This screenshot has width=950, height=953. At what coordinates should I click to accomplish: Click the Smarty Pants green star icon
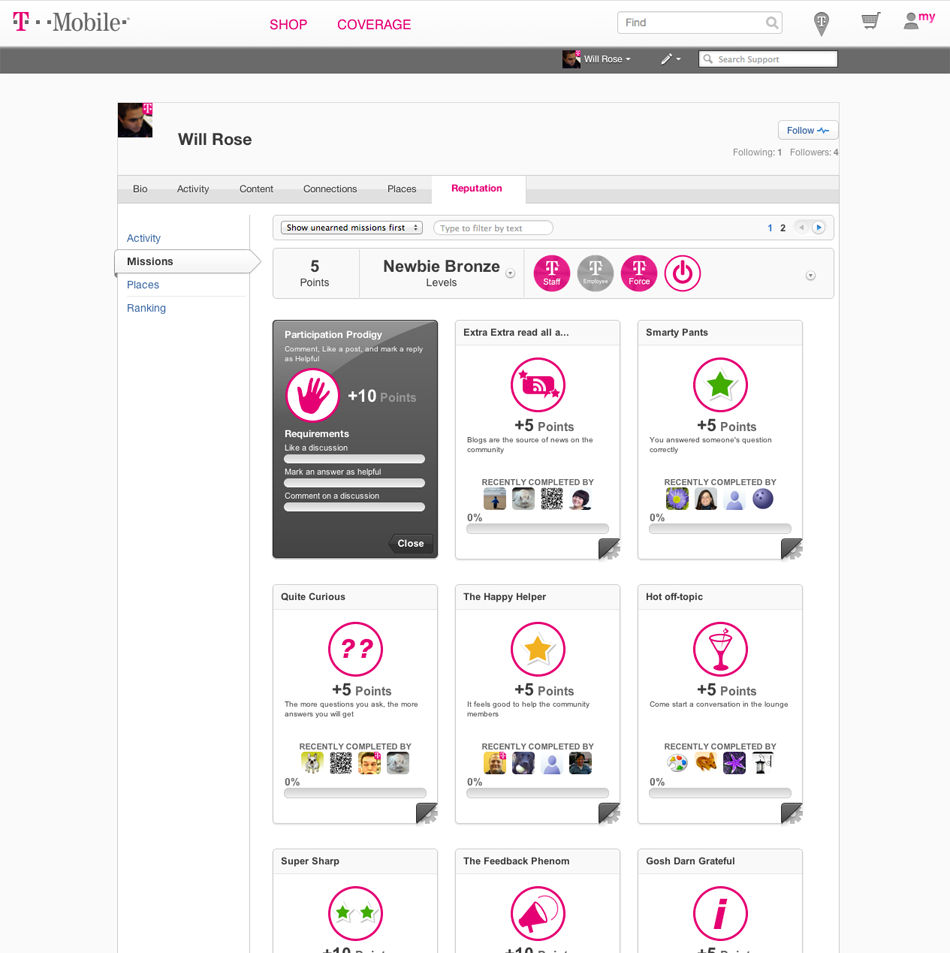pos(720,385)
